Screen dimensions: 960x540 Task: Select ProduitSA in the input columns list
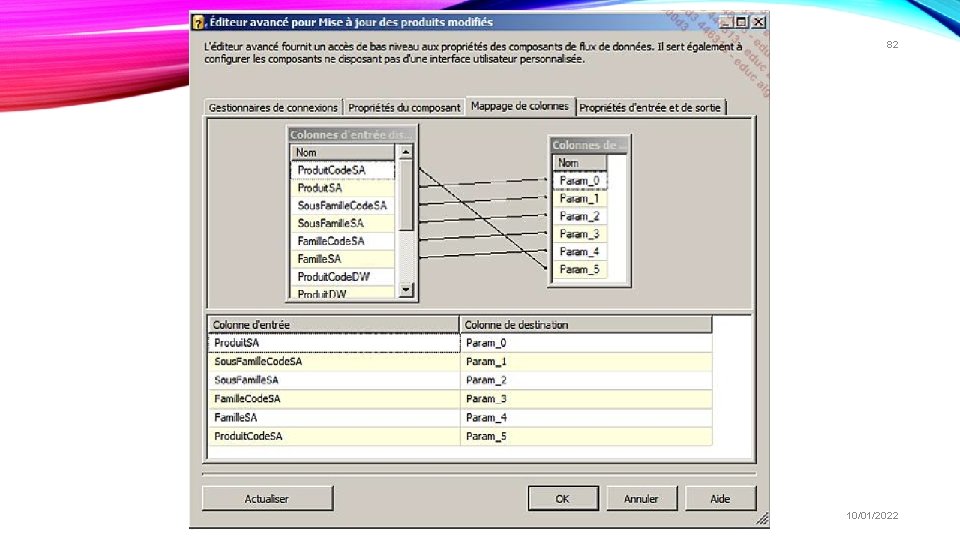click(x=342, y=188)
